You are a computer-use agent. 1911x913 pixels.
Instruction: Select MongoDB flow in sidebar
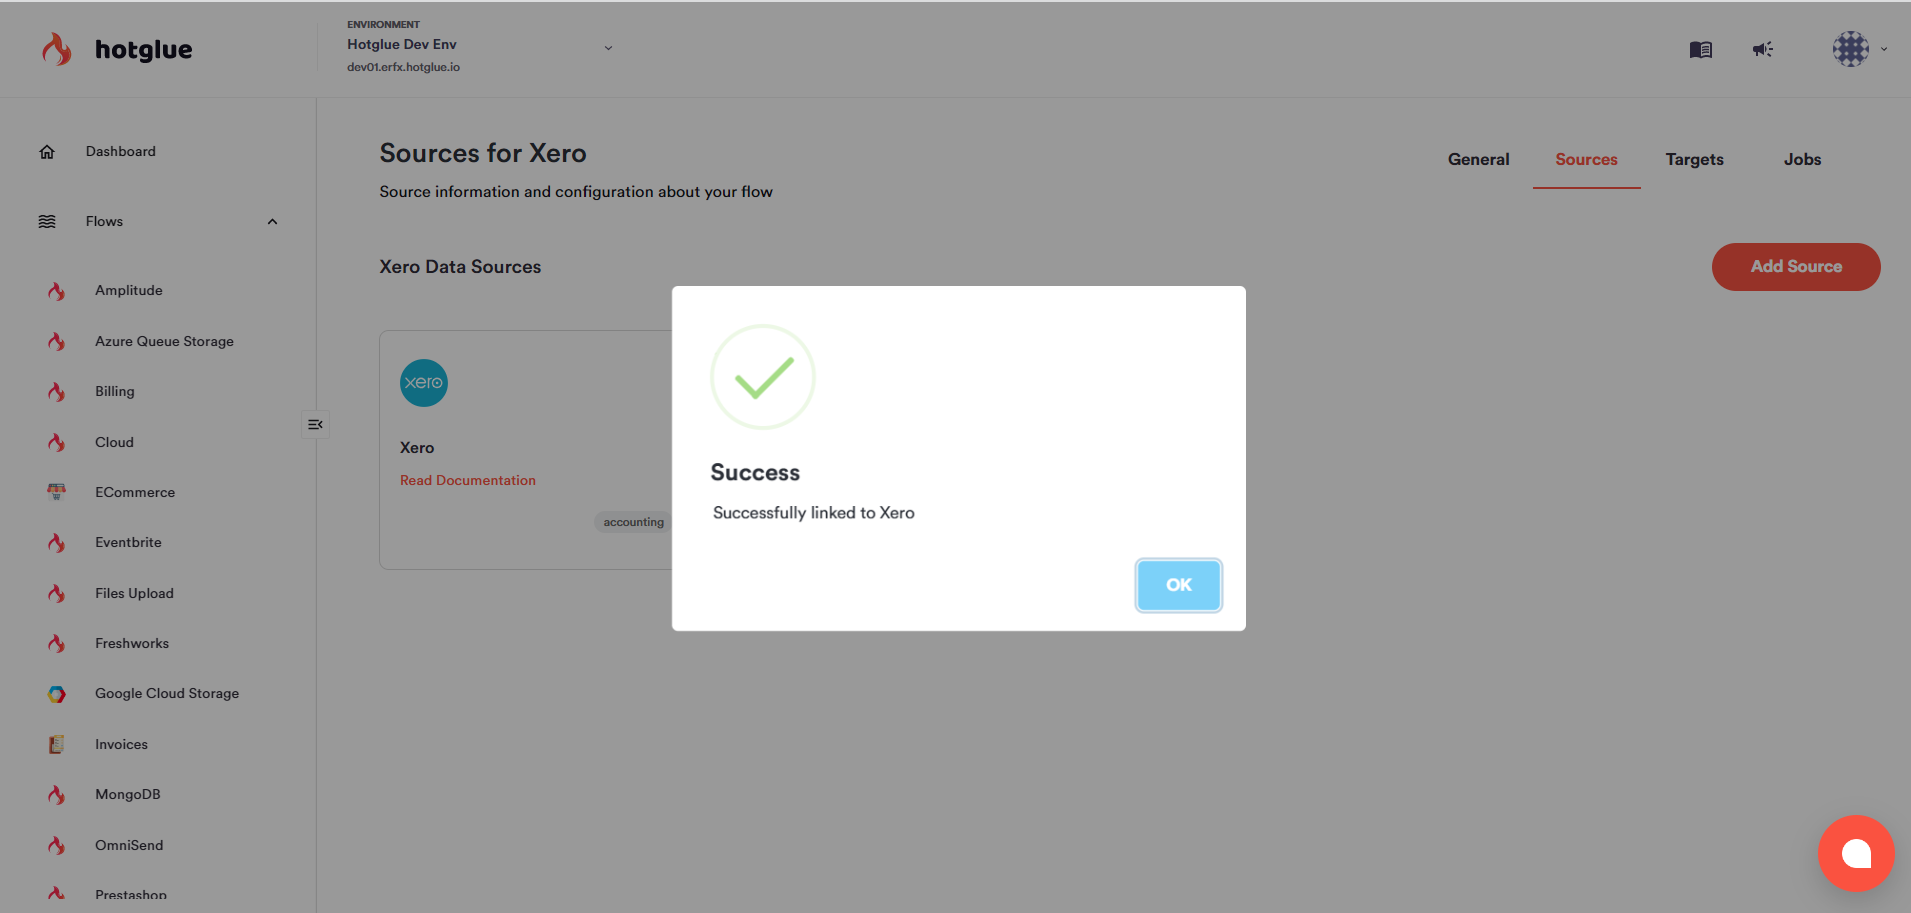coord(128,795)
